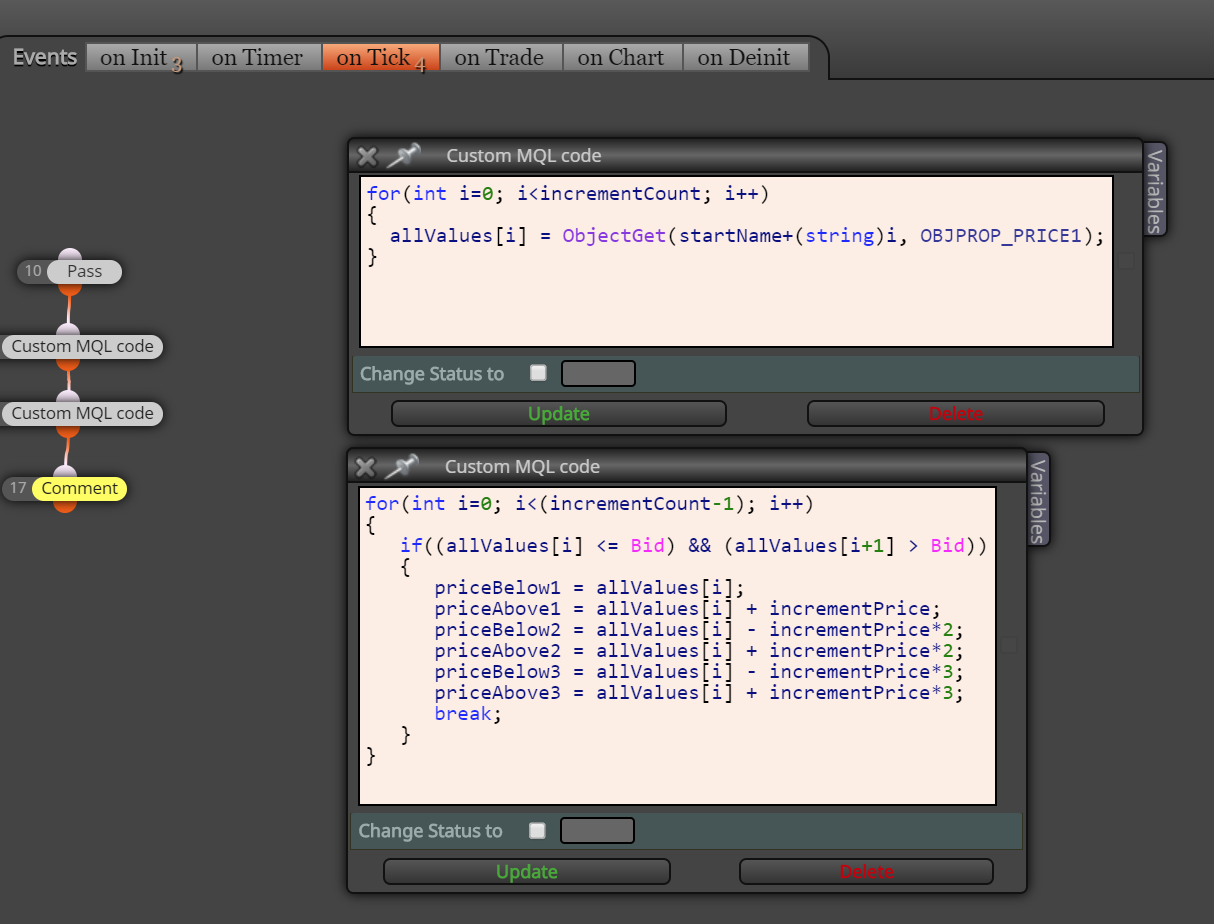Click orange output connector below Comment block

[x=65, y=505]
